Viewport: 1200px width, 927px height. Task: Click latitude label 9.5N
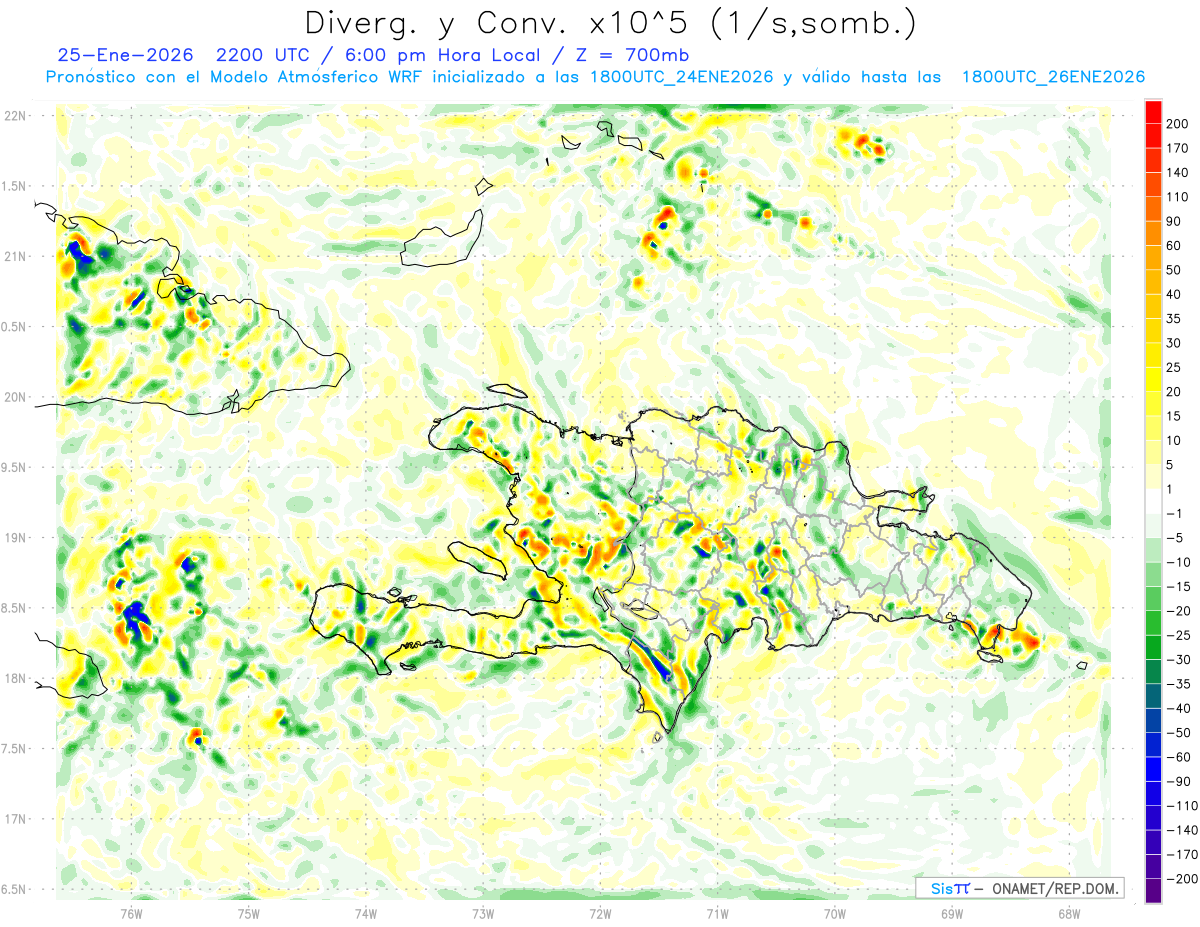click(13, 467)
